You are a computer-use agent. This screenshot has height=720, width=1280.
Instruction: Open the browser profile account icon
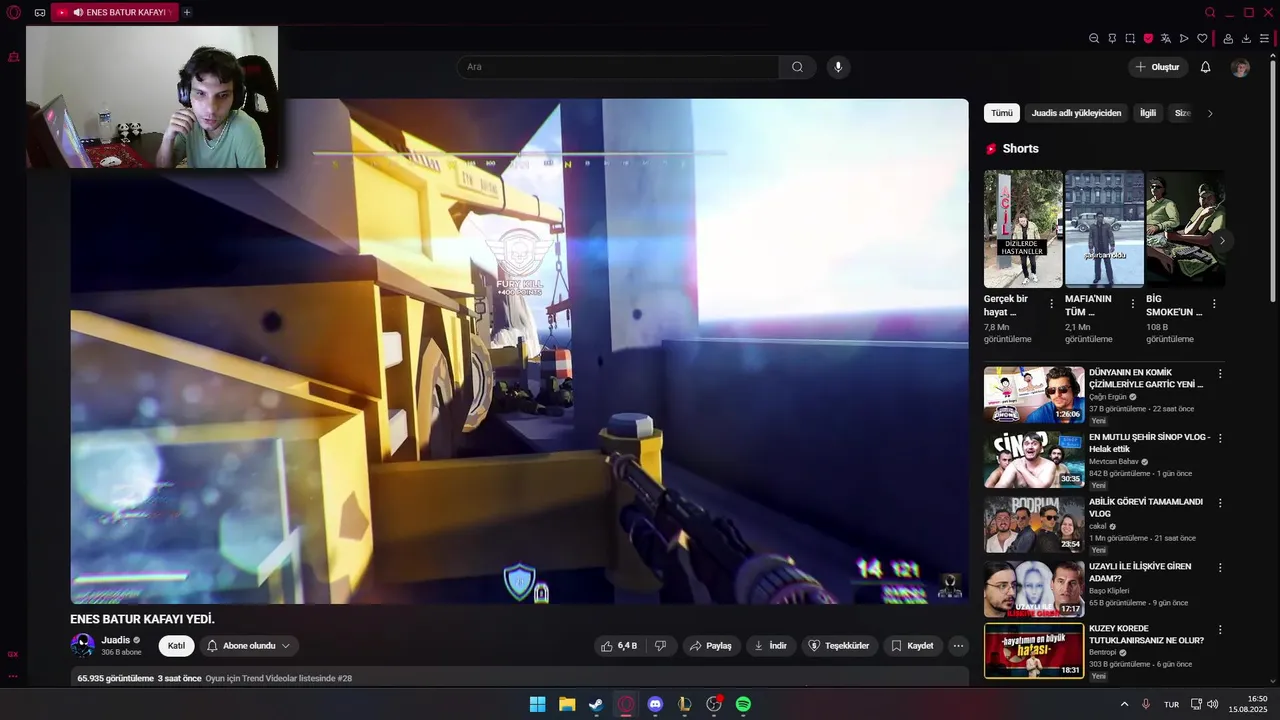pyautogui.click(x=1228, y=38)
